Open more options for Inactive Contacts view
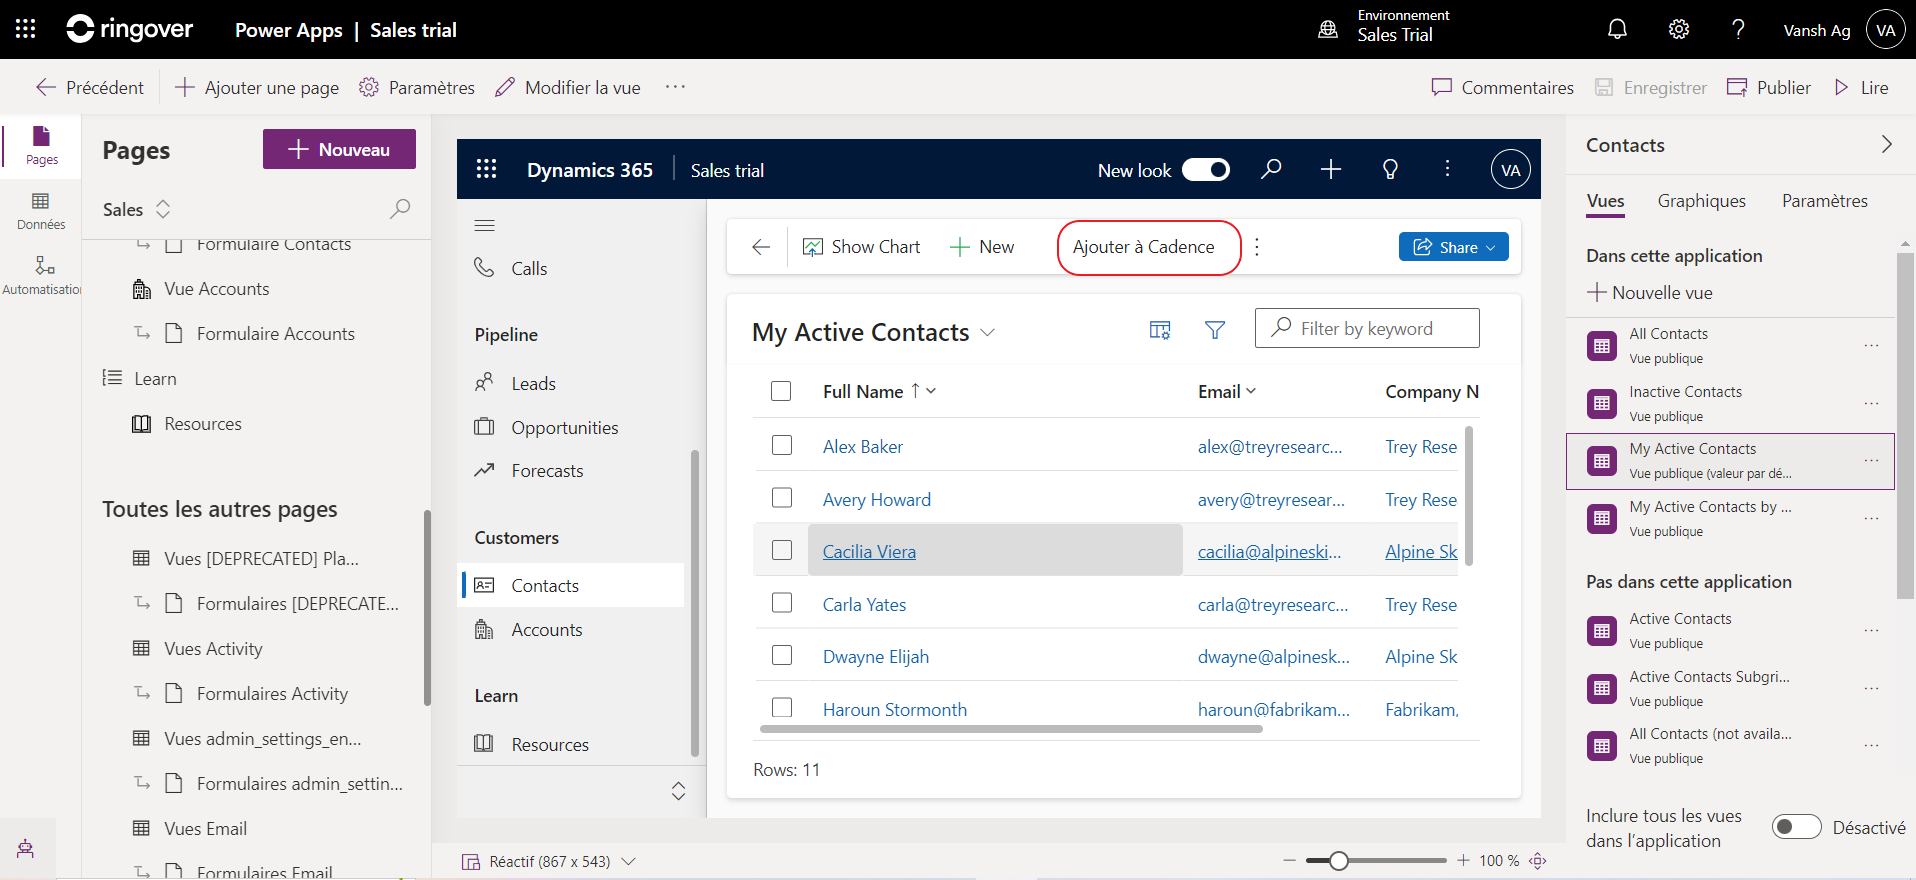 1872,404
